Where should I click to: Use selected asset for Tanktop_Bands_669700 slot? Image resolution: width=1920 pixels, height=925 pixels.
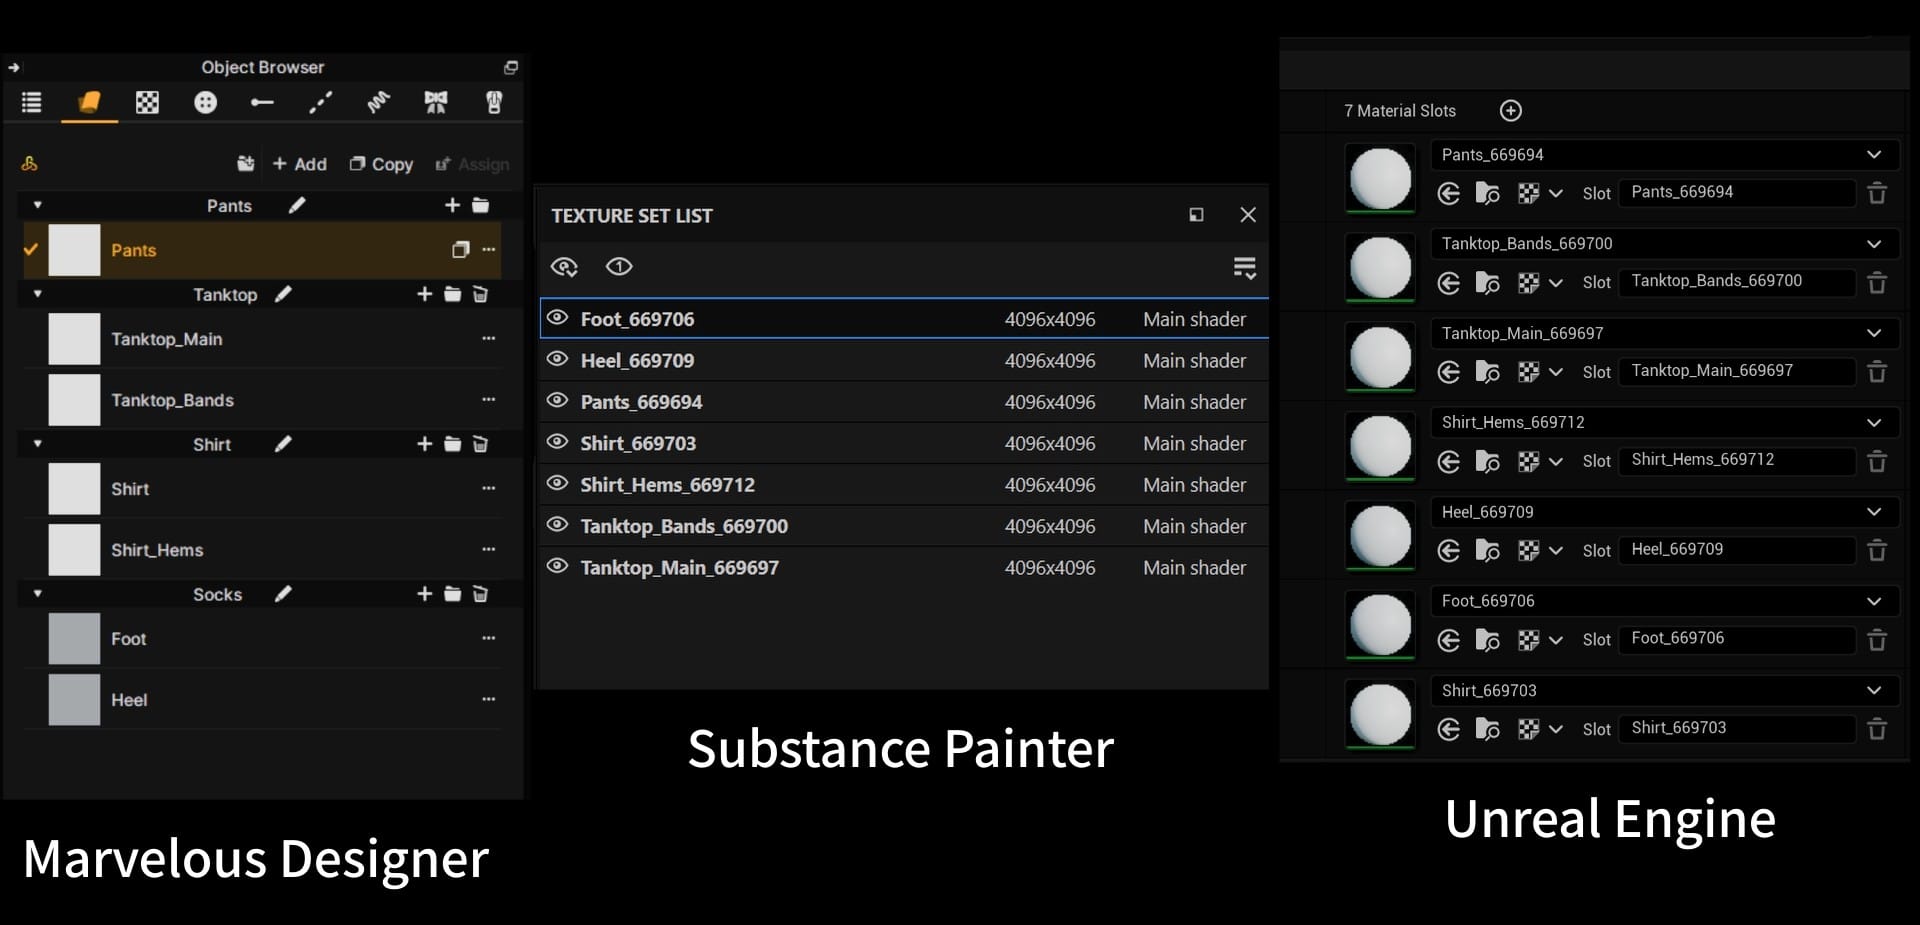pyautogui.click(x=1448, y=283)
